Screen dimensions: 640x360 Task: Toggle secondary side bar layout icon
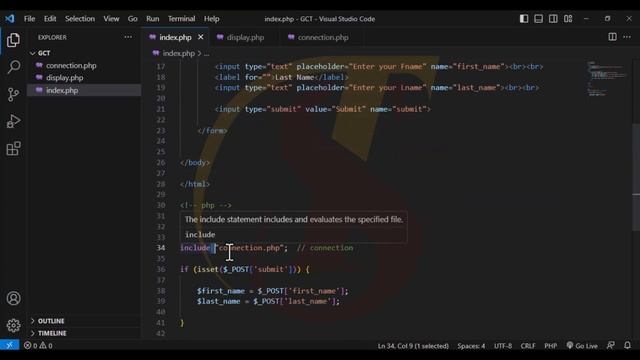click(553, 19)
